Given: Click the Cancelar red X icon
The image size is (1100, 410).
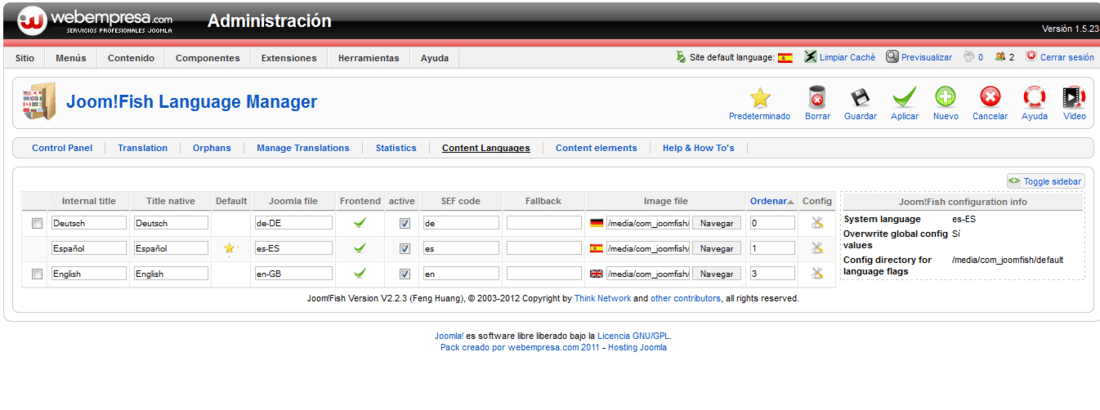Looking at the screenshot, I should pyautogui.click(x=990, y=98).
